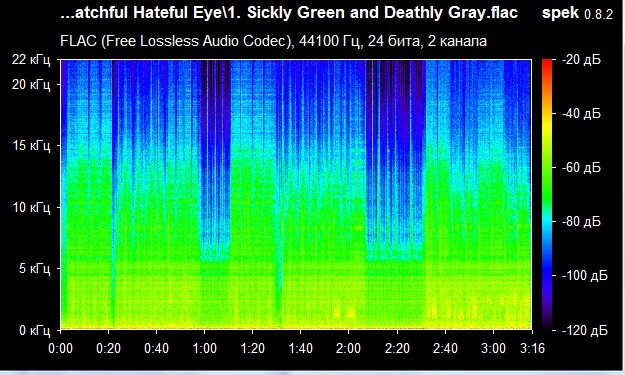Viewport: 625px width, 375px height.
Task: Click the Sickly Green and Deathly Gray.flac title
Action: coord(382,13)
